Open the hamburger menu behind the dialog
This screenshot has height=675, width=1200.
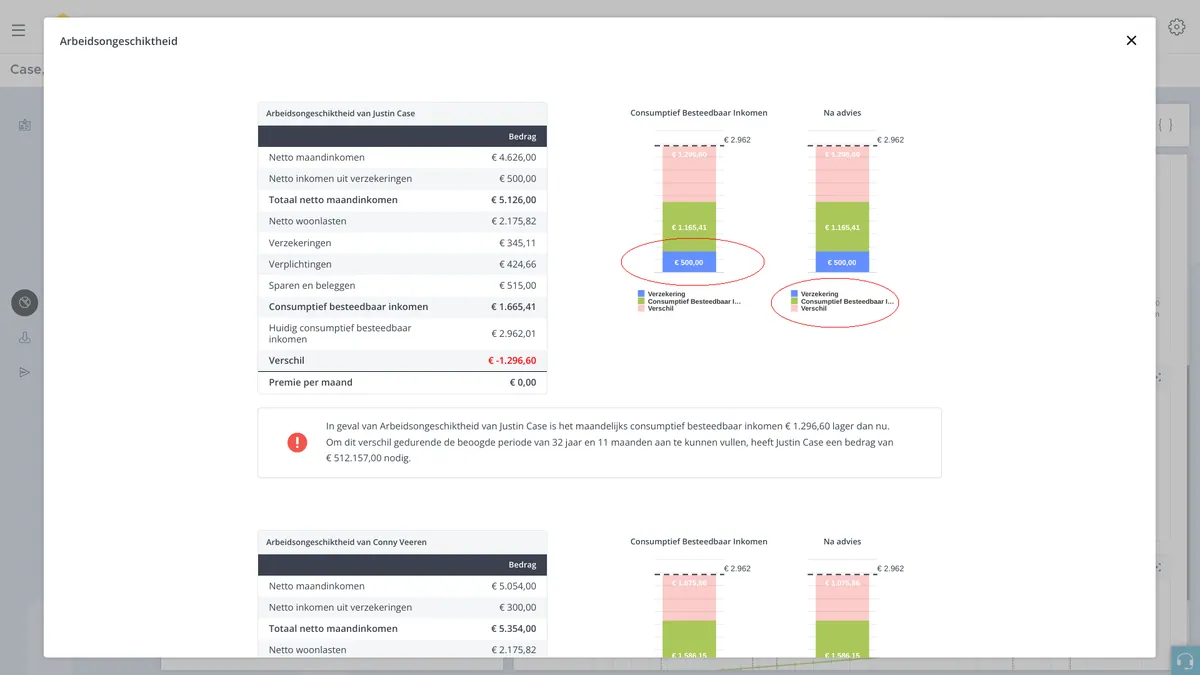19,30
